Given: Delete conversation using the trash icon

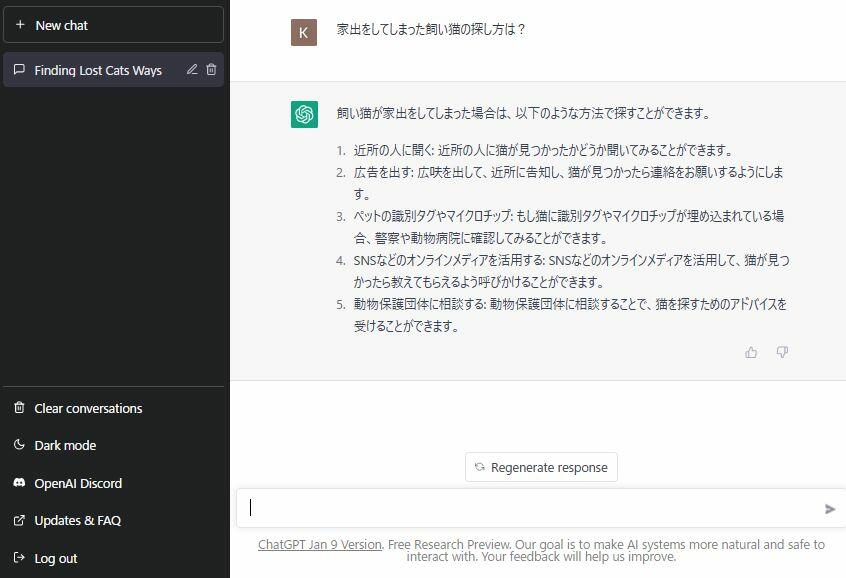Looking at the screenshot, I should 211,70.
